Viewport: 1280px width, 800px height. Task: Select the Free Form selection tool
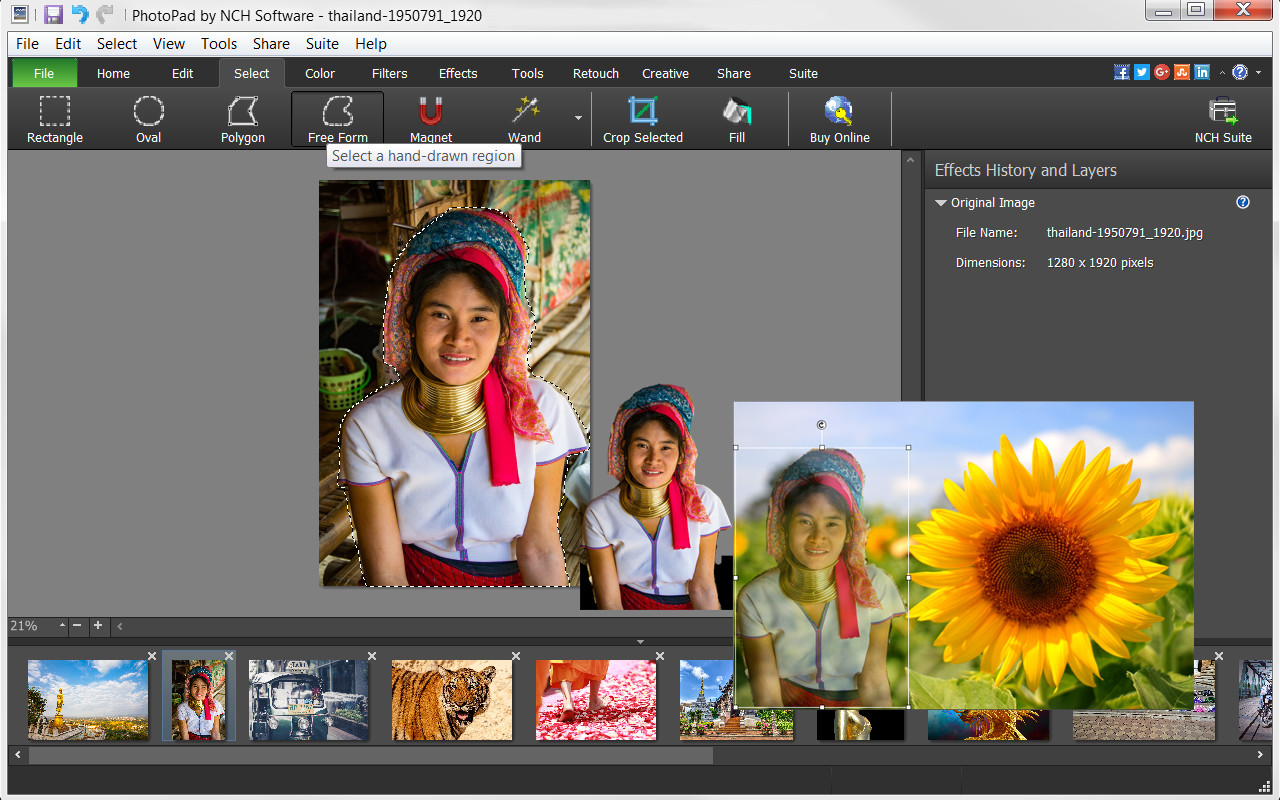coord(337,118)
